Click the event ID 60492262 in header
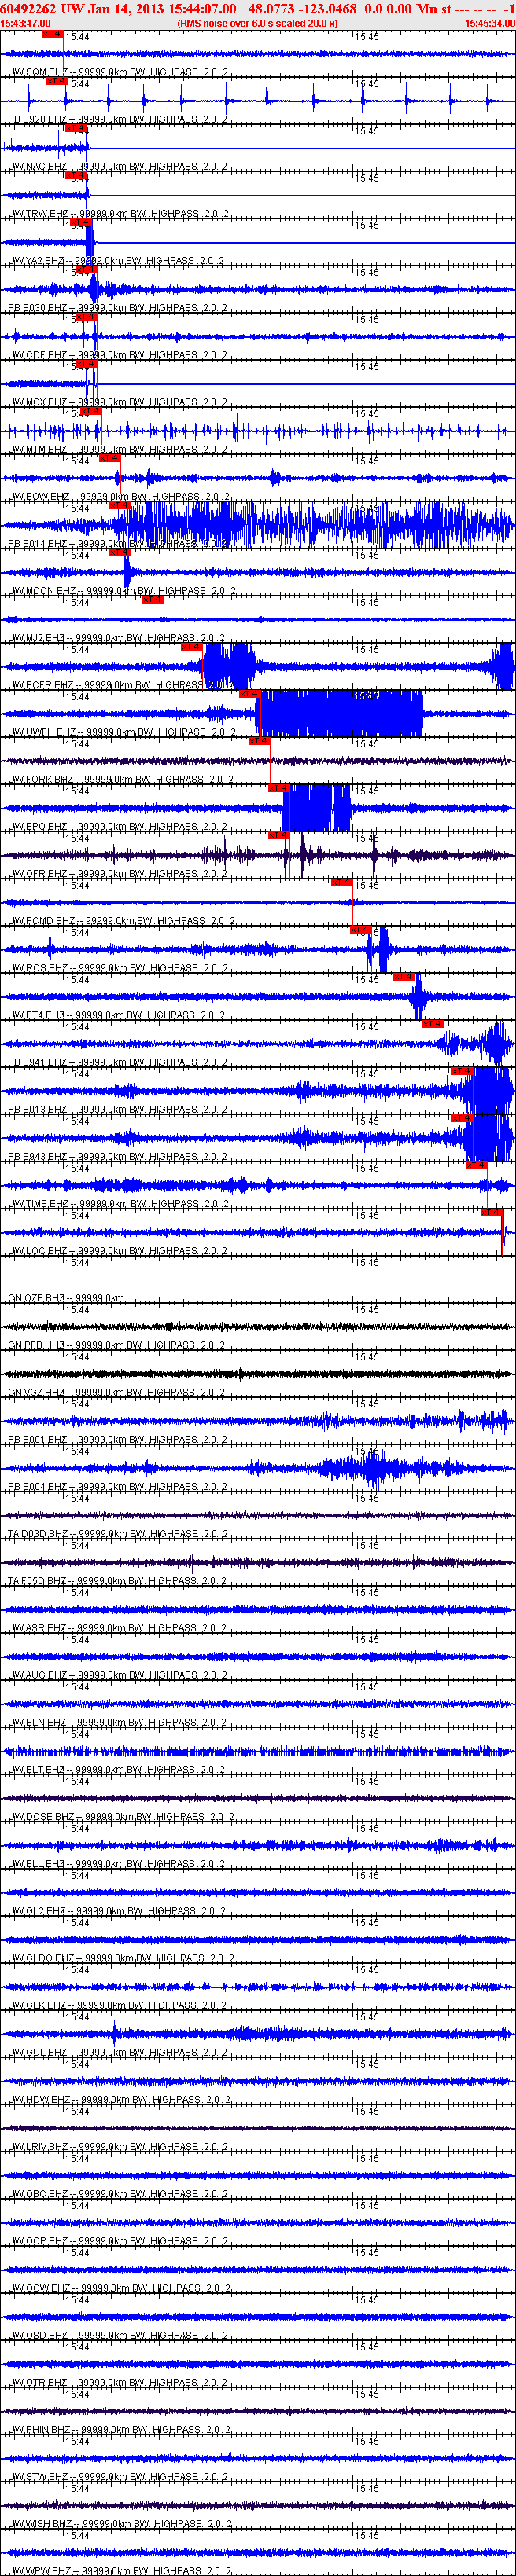Viewport: 516px width, 2576px height. [29, 9]
